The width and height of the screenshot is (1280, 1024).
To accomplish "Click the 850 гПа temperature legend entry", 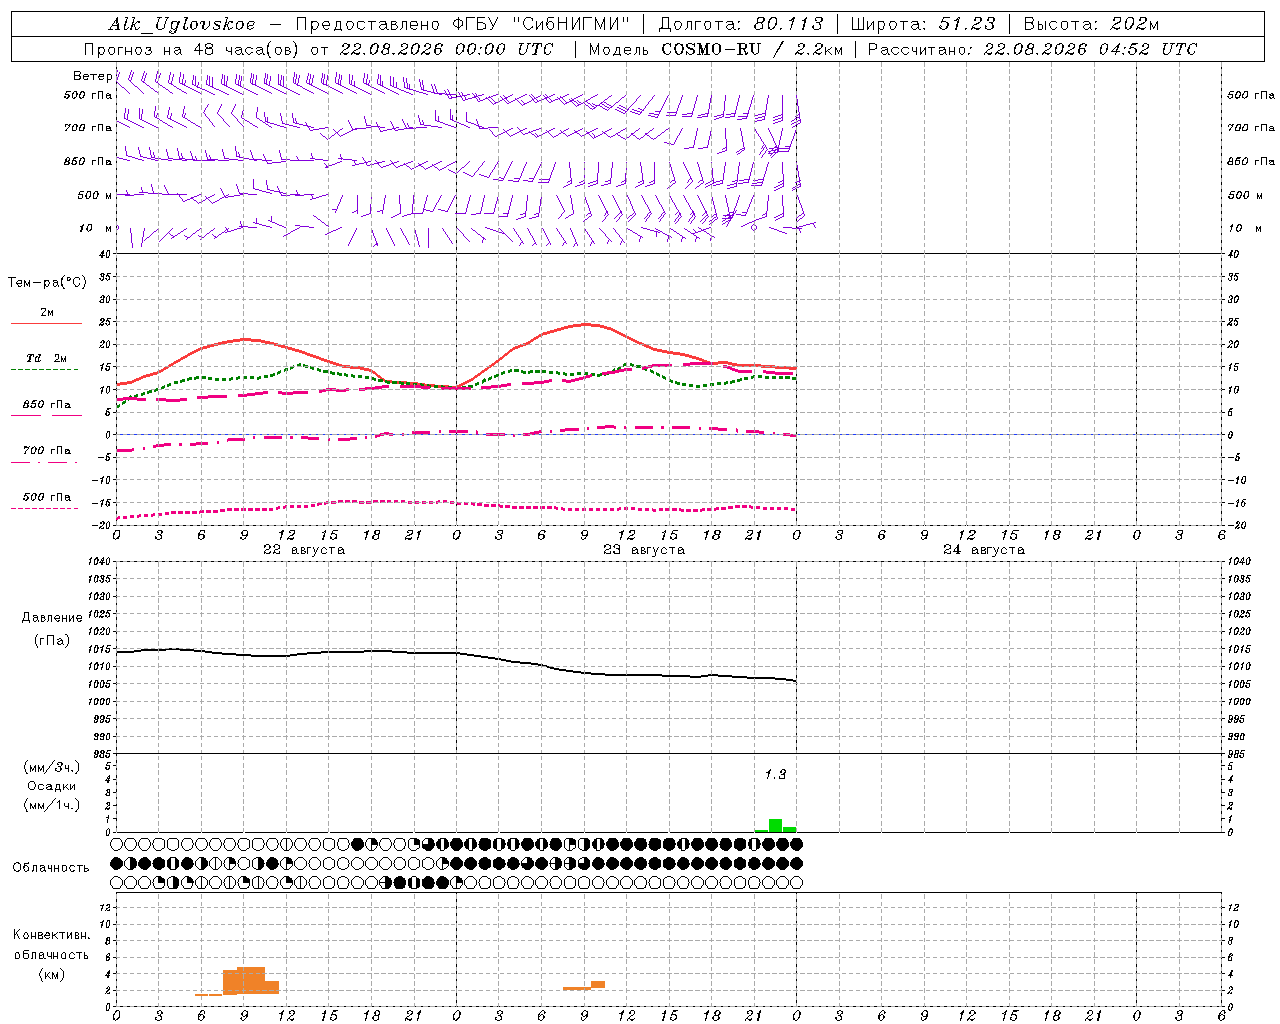I will coord(46,408).
